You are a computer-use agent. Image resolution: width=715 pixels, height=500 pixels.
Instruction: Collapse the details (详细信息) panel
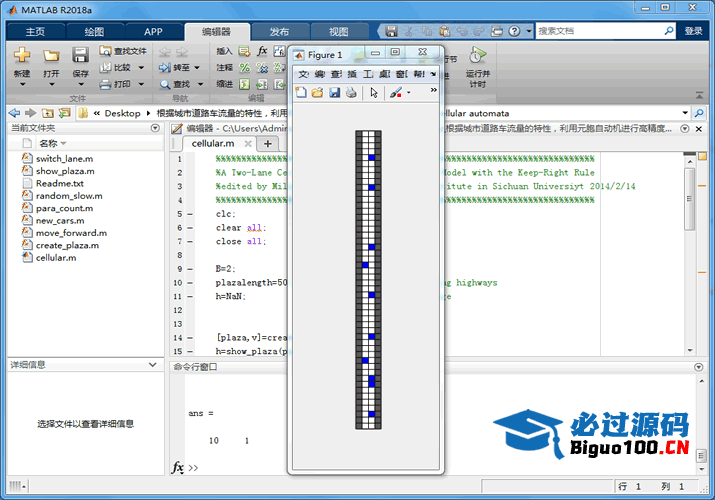152,365
